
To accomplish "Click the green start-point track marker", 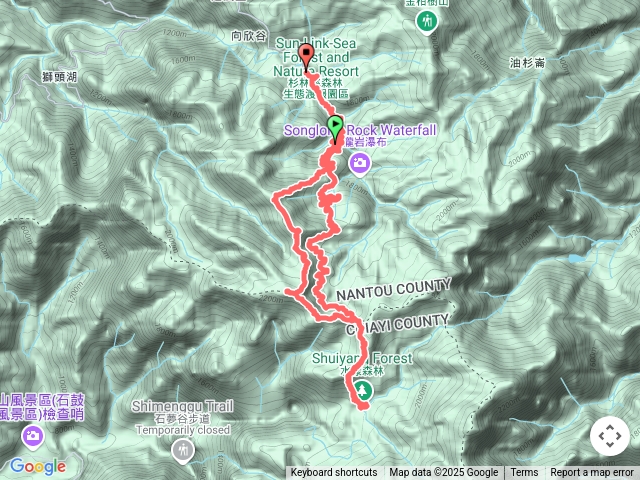I will pyautogui.click(x=335, y=128).
